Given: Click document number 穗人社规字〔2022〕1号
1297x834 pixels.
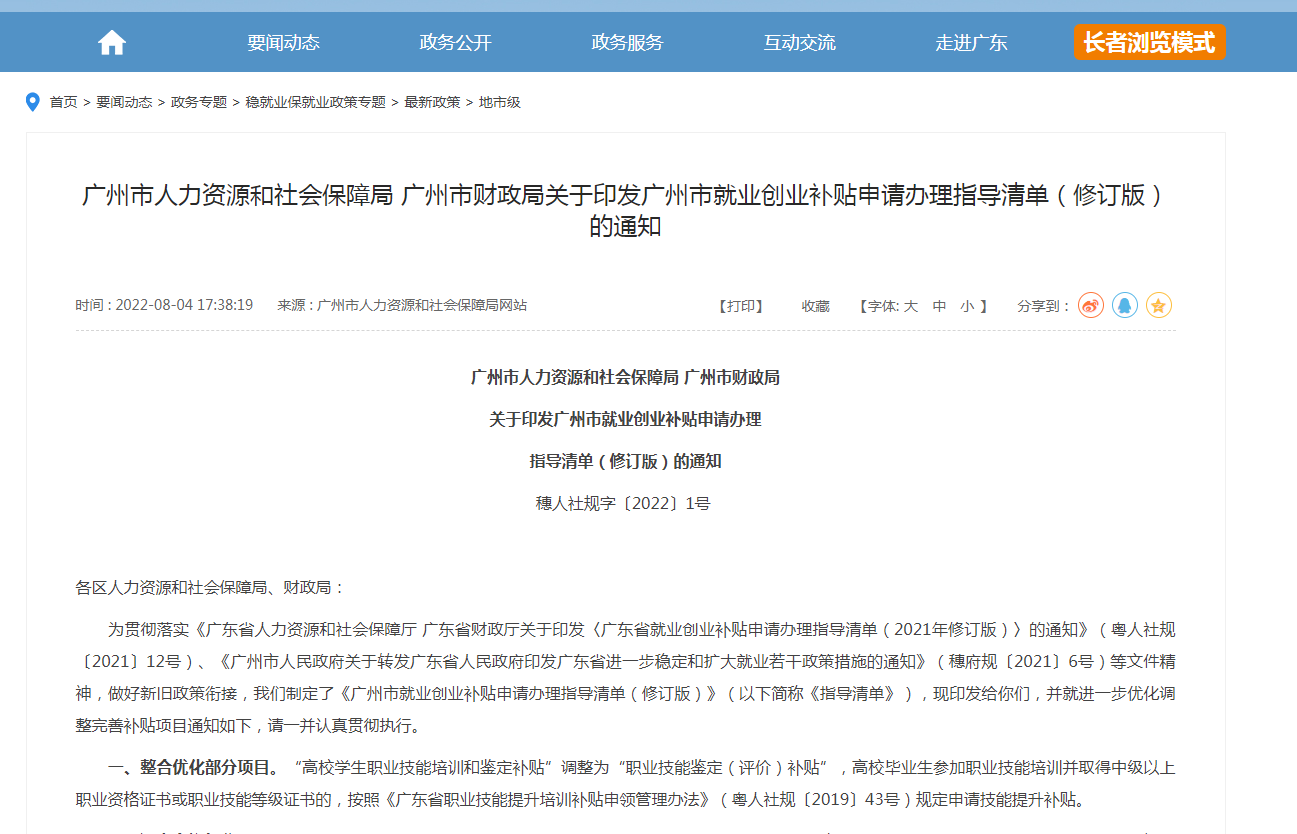Looking at the screenshot, I should pyautogui.click(x=624, y=504).
